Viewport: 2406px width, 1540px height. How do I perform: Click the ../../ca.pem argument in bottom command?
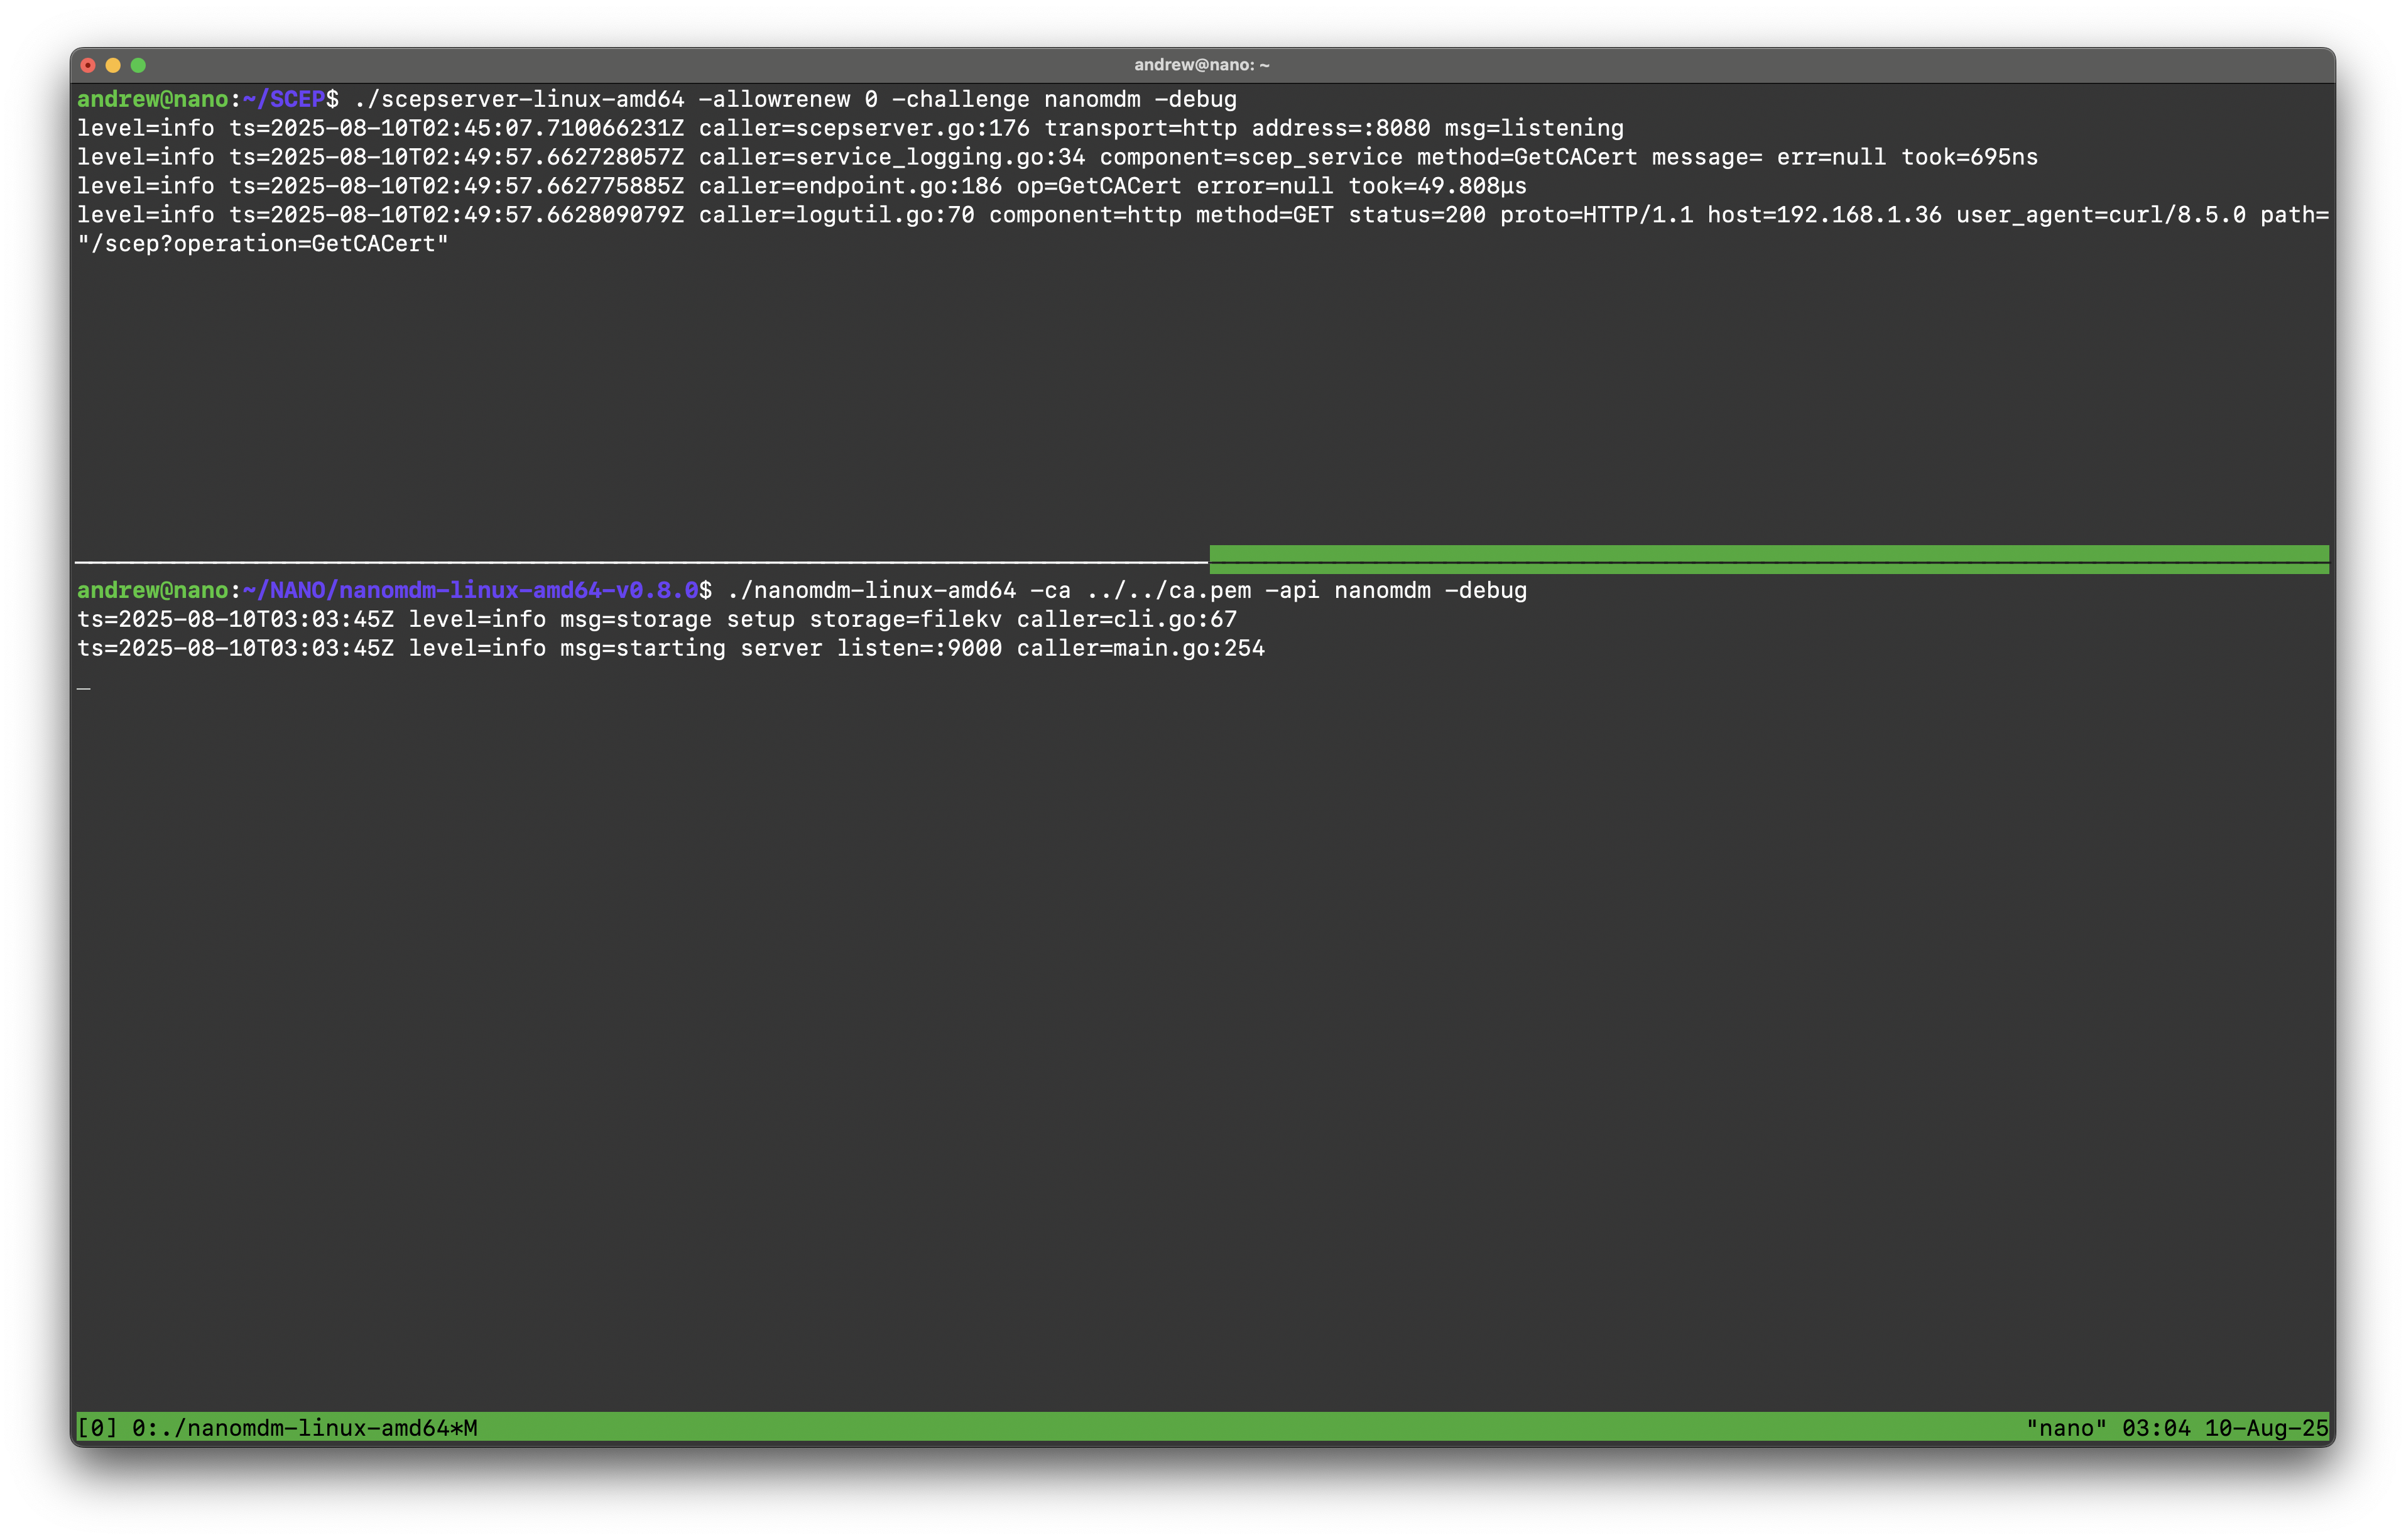pyautogui.click(x=1168, y=591)
